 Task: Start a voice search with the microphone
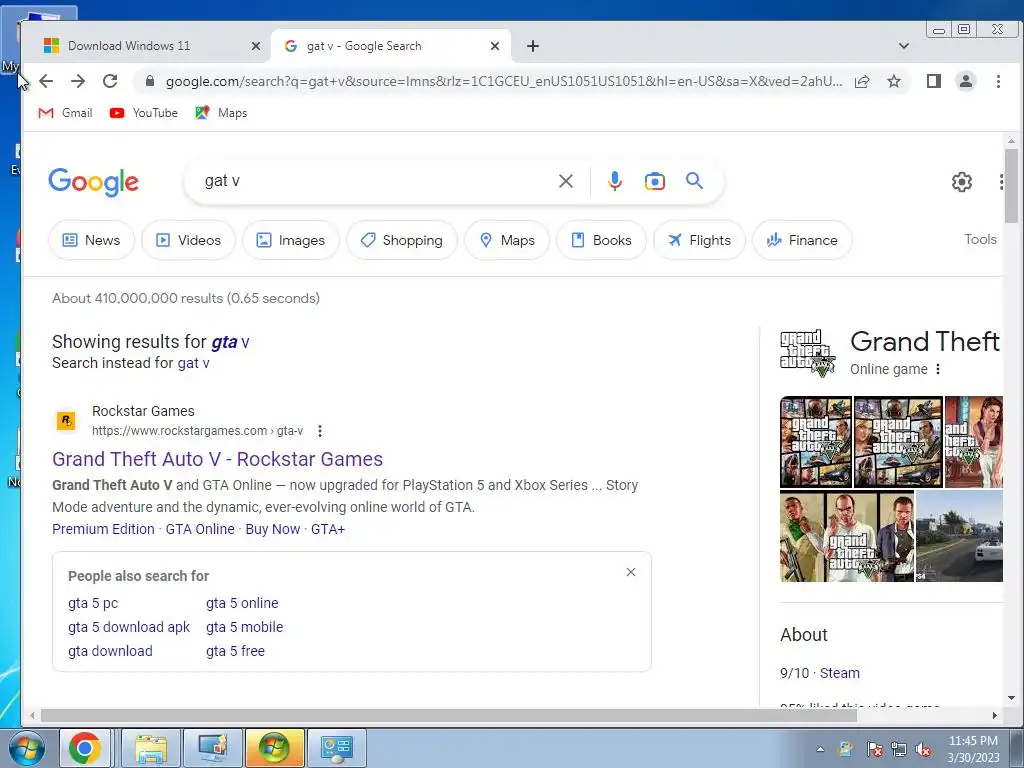(x=615, y=181)
